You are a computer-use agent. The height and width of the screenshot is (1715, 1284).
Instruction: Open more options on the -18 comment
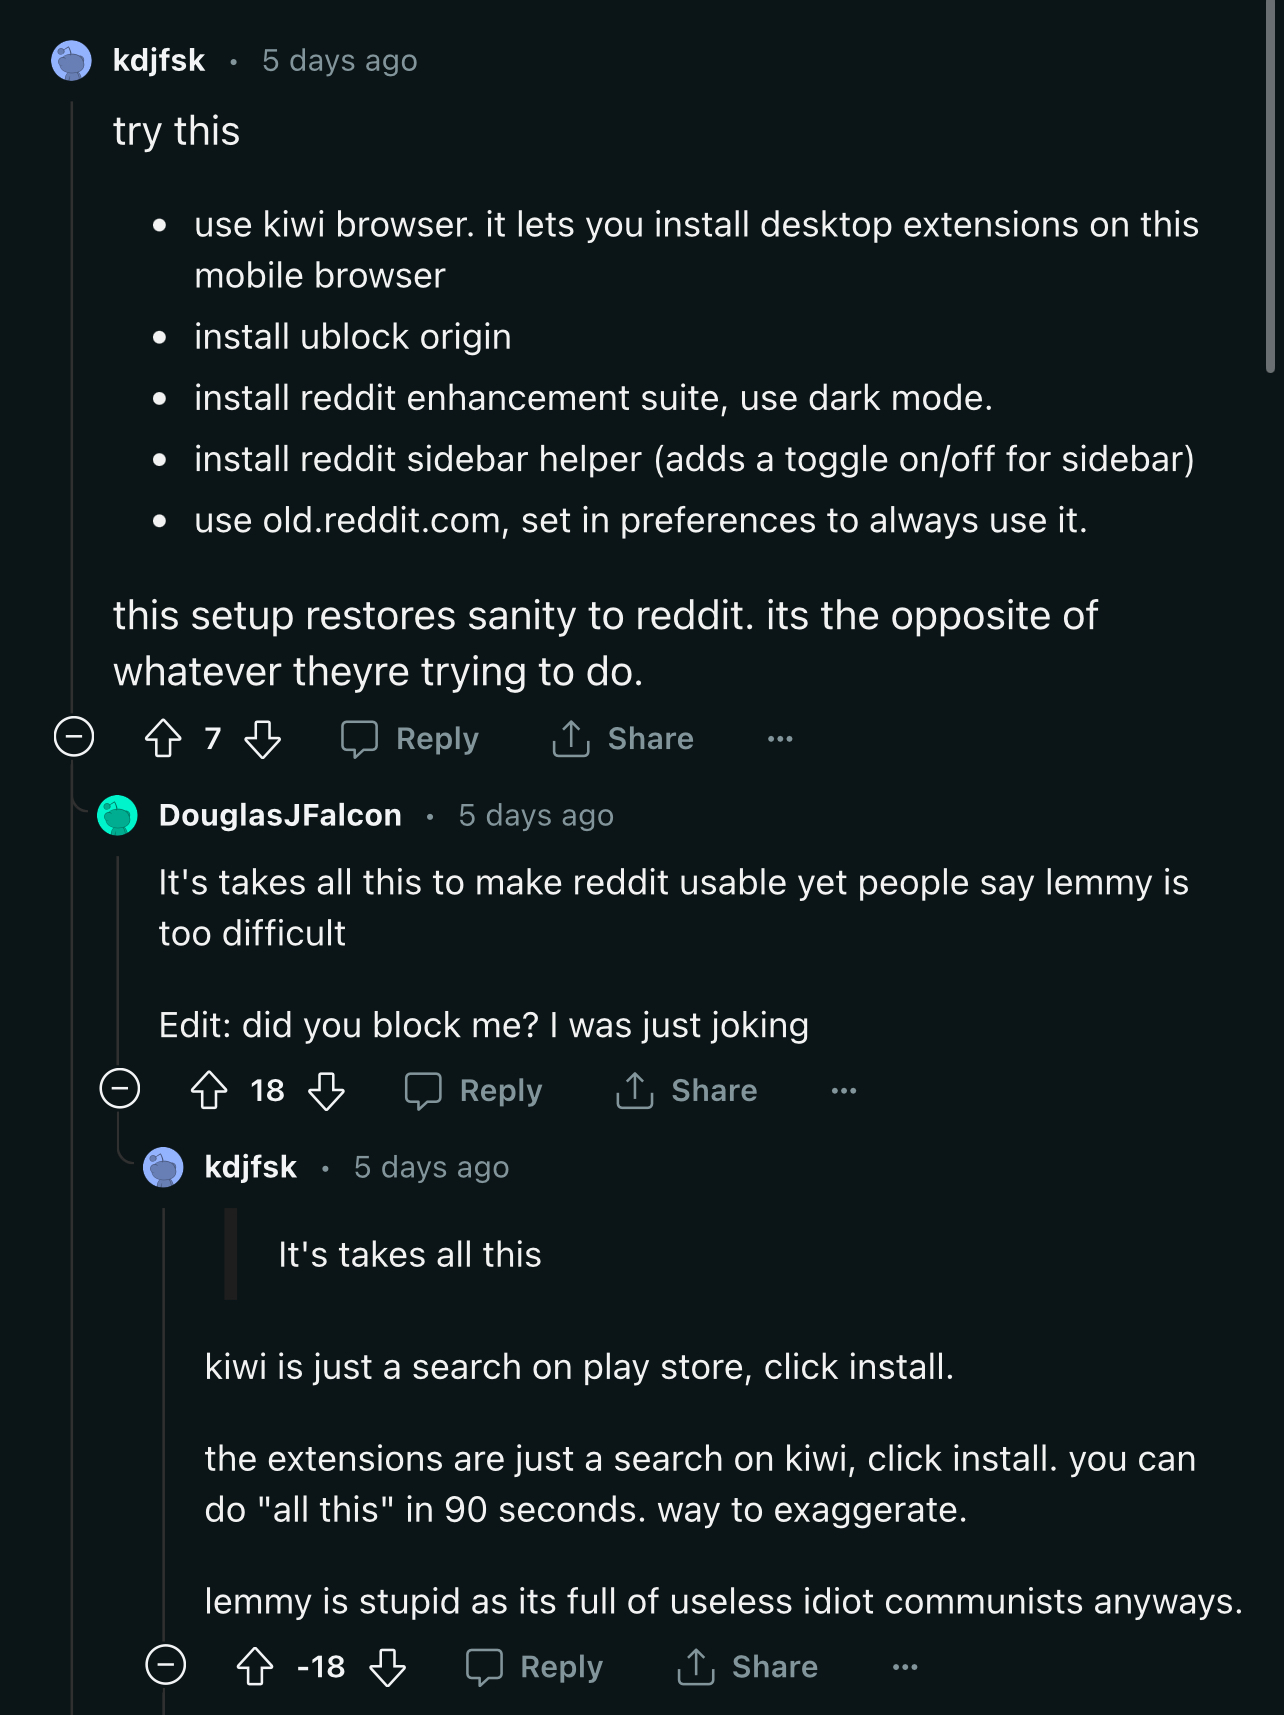904,1666
